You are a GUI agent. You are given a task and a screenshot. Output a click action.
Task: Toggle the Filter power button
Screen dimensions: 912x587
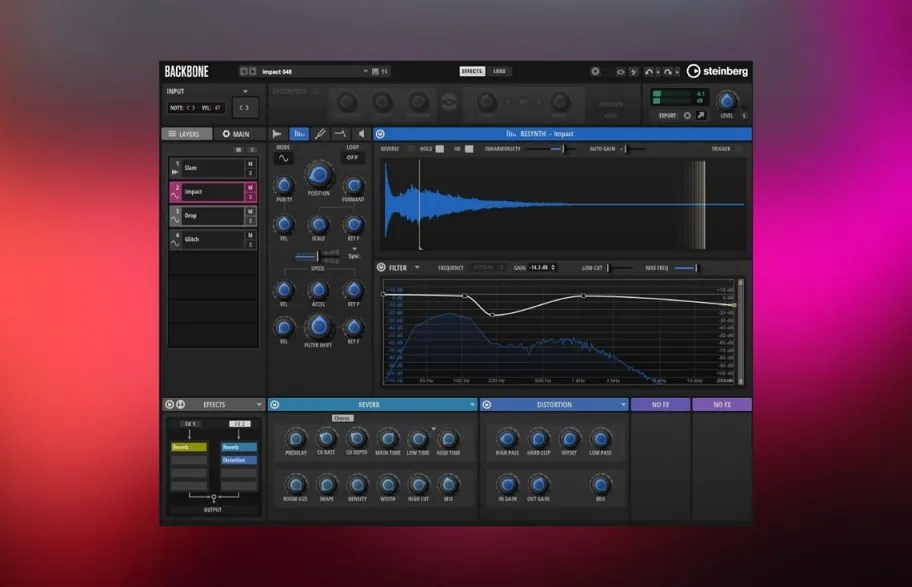(381, 268)
